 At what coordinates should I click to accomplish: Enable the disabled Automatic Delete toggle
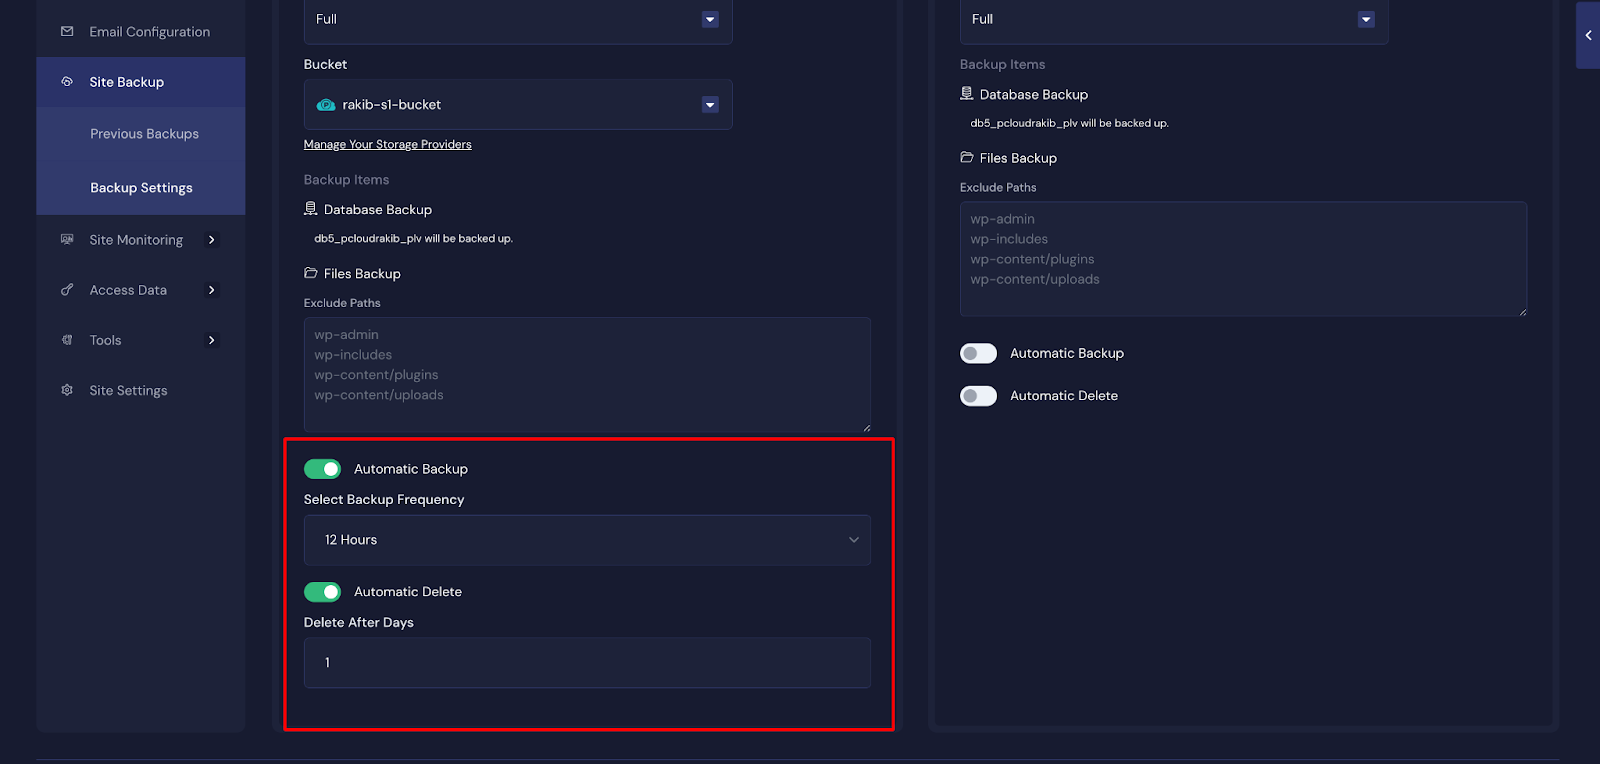[978, 396]
